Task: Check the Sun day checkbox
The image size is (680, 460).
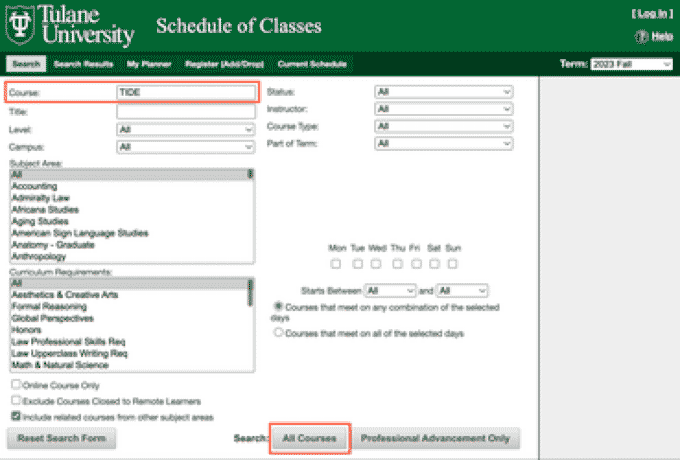Action: [x=452, y=264]
